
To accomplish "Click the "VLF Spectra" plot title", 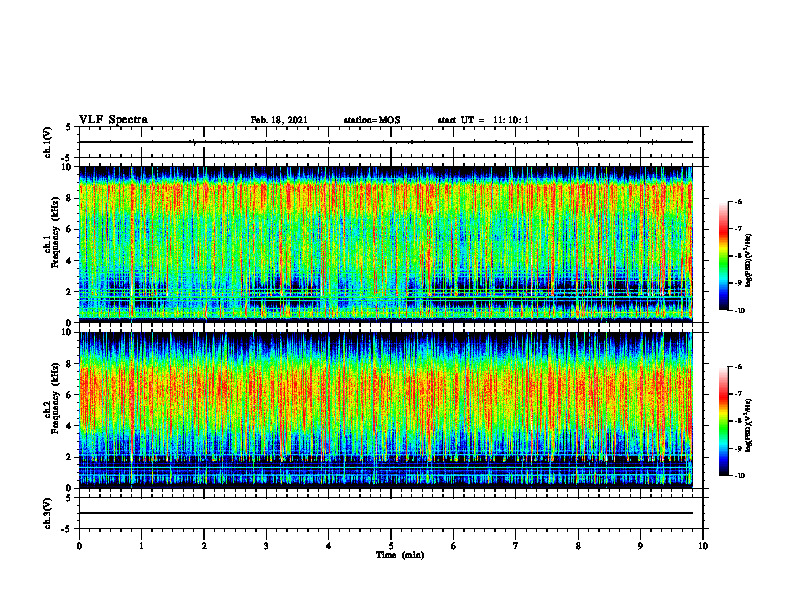I will pyautogui.click(x=113, y=120).
